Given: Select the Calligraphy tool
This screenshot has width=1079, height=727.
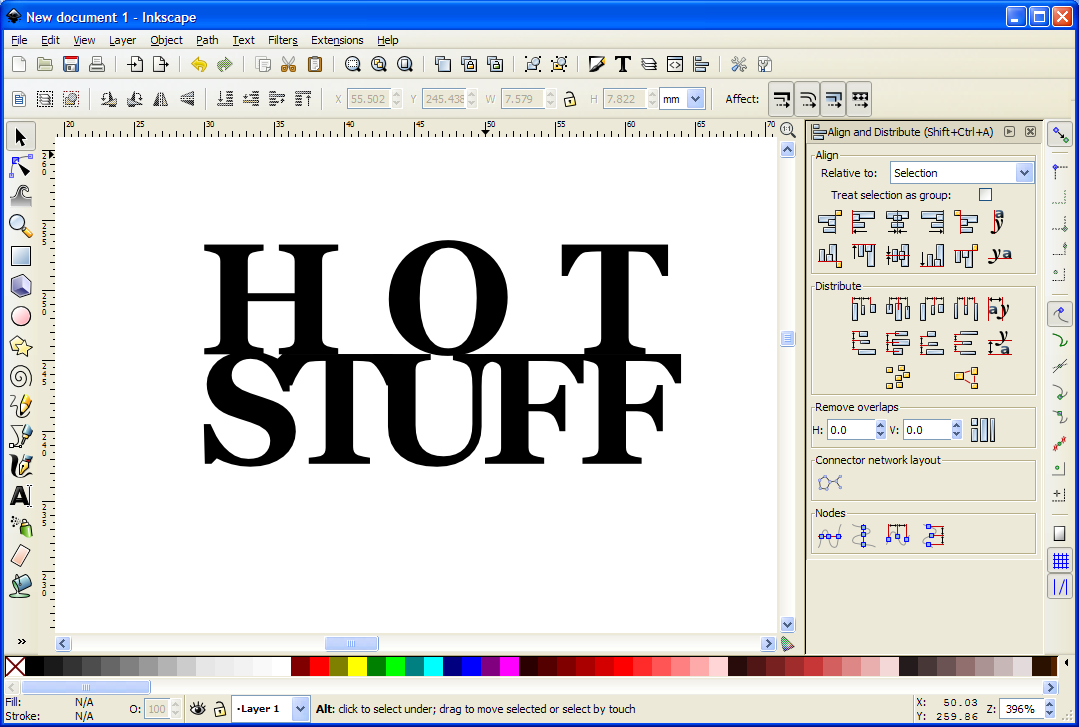Looking at the screenshot, I should click(x=21, y=466).
